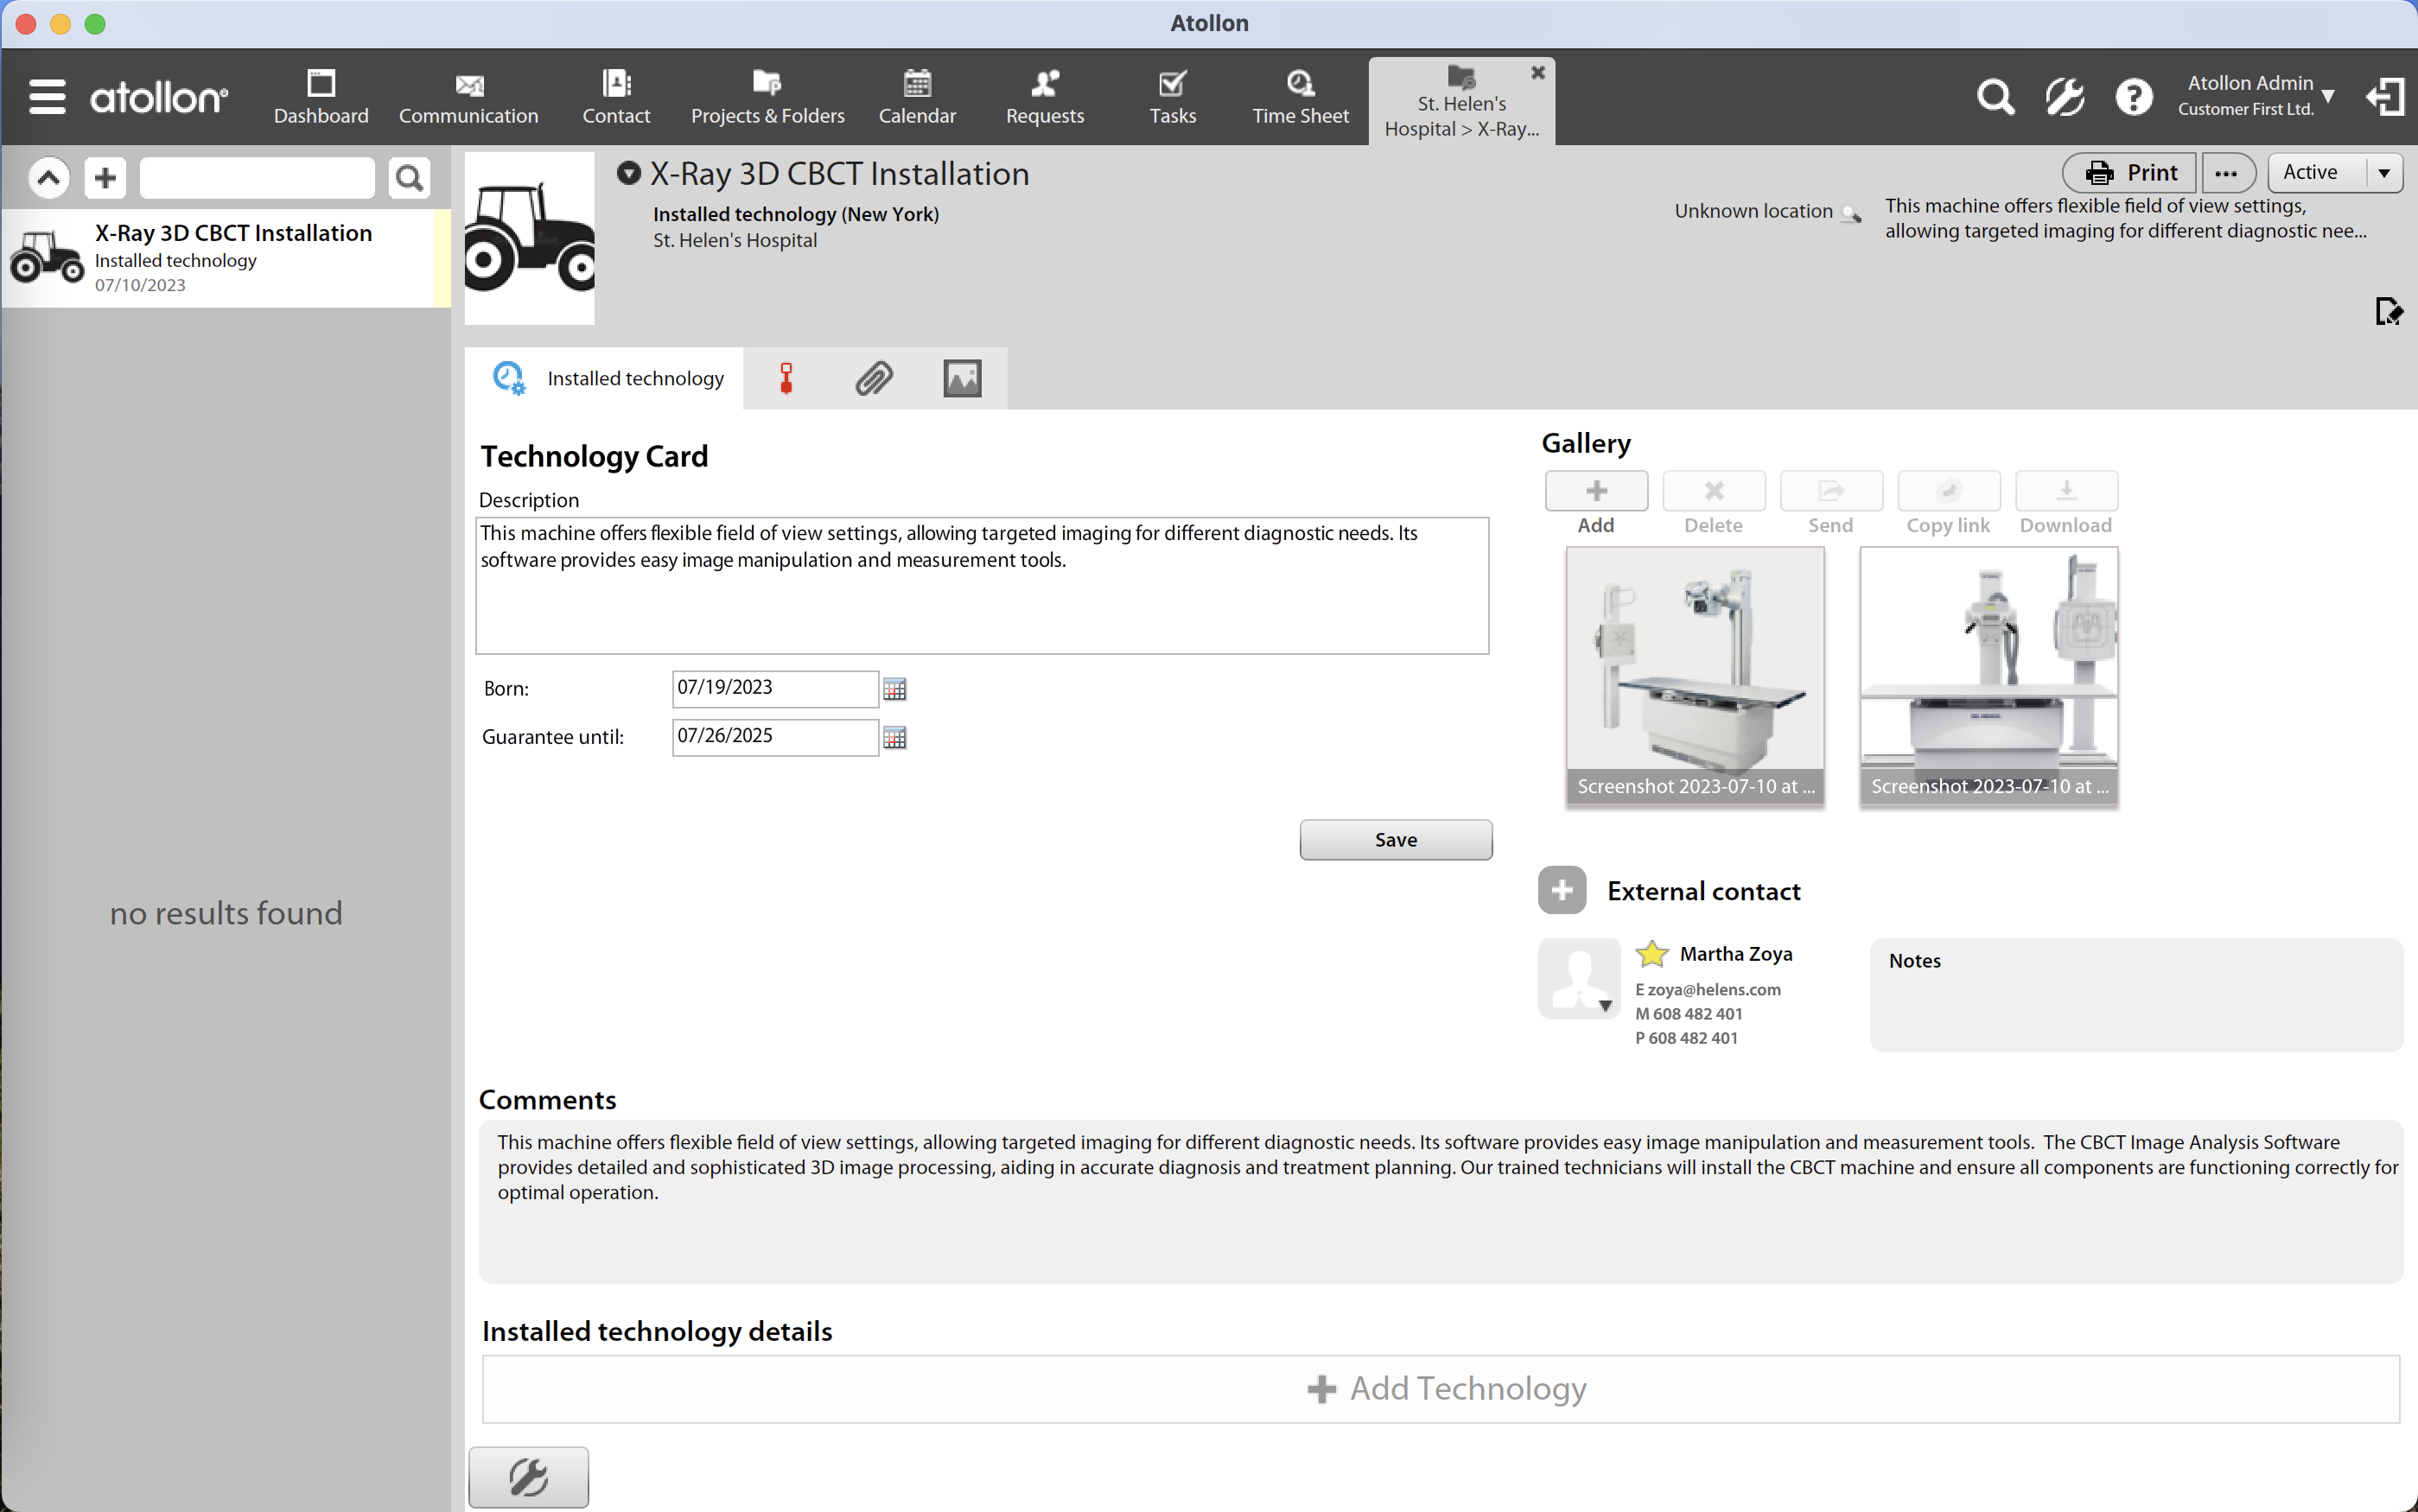Expand the Active status dropdown
The height and width of the screenshot is (1512, 2418).
[x=2384, y=173]
